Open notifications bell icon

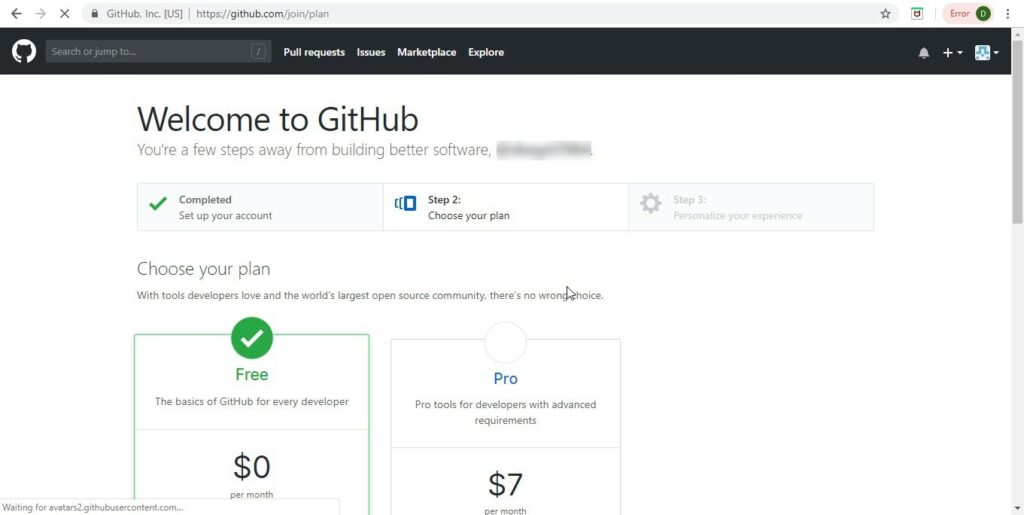point(923,53)
